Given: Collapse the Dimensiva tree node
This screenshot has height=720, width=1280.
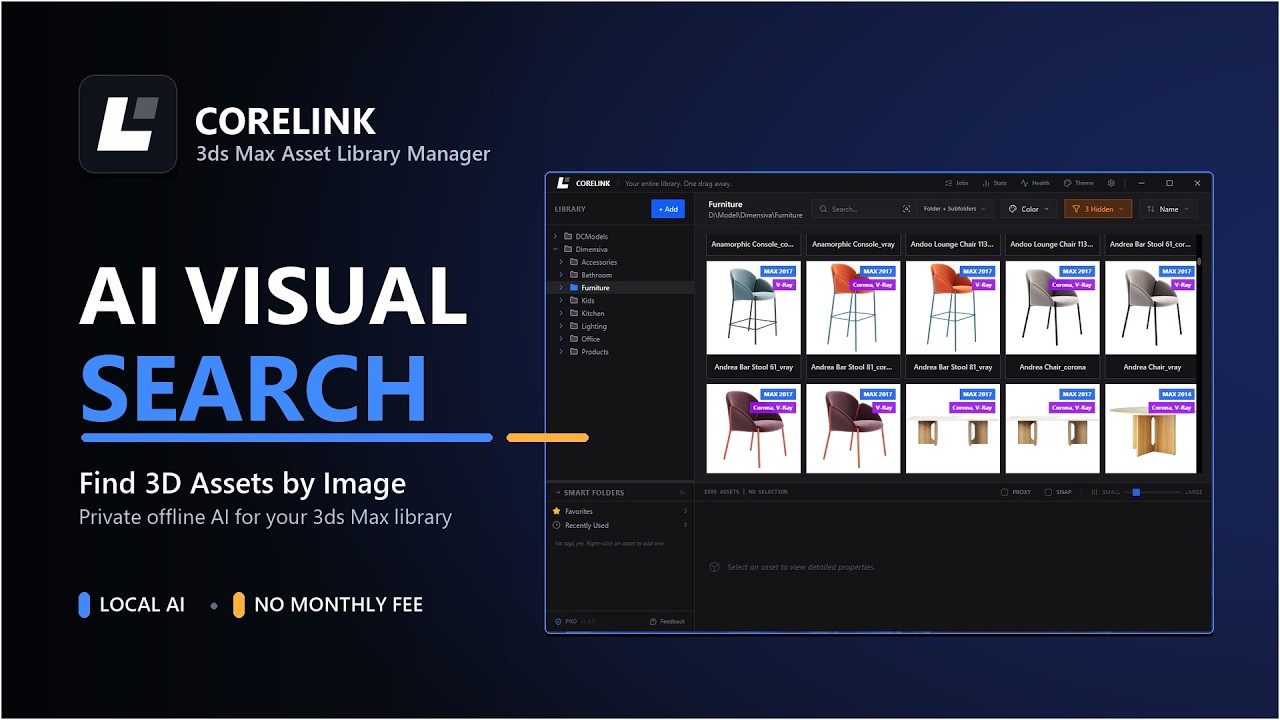Looking at the screenshot, I should [555, 249].
